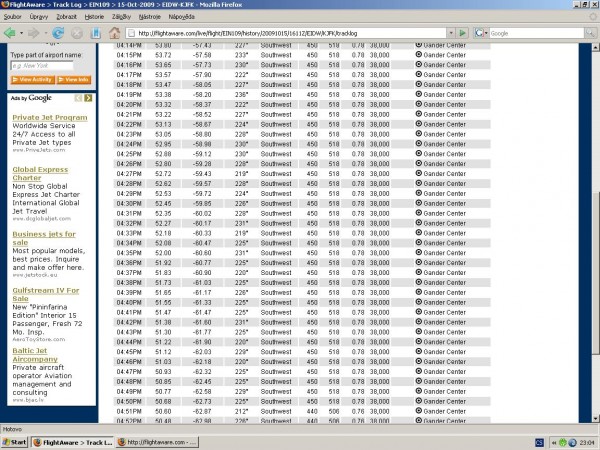The image size is (600, 450).
Task: Select the radio icon in the 04:15PM Gander Center row
Action: [x=419, y=55]
